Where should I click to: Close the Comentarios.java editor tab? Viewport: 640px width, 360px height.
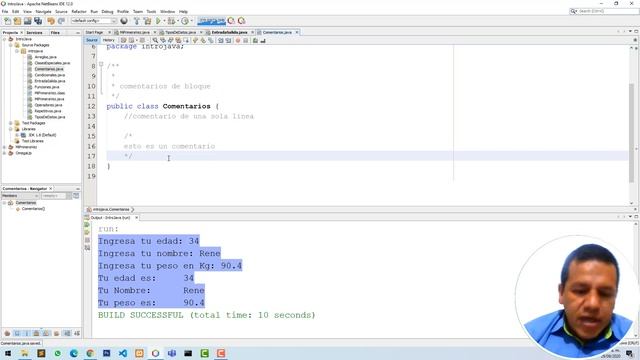point(297,32)
